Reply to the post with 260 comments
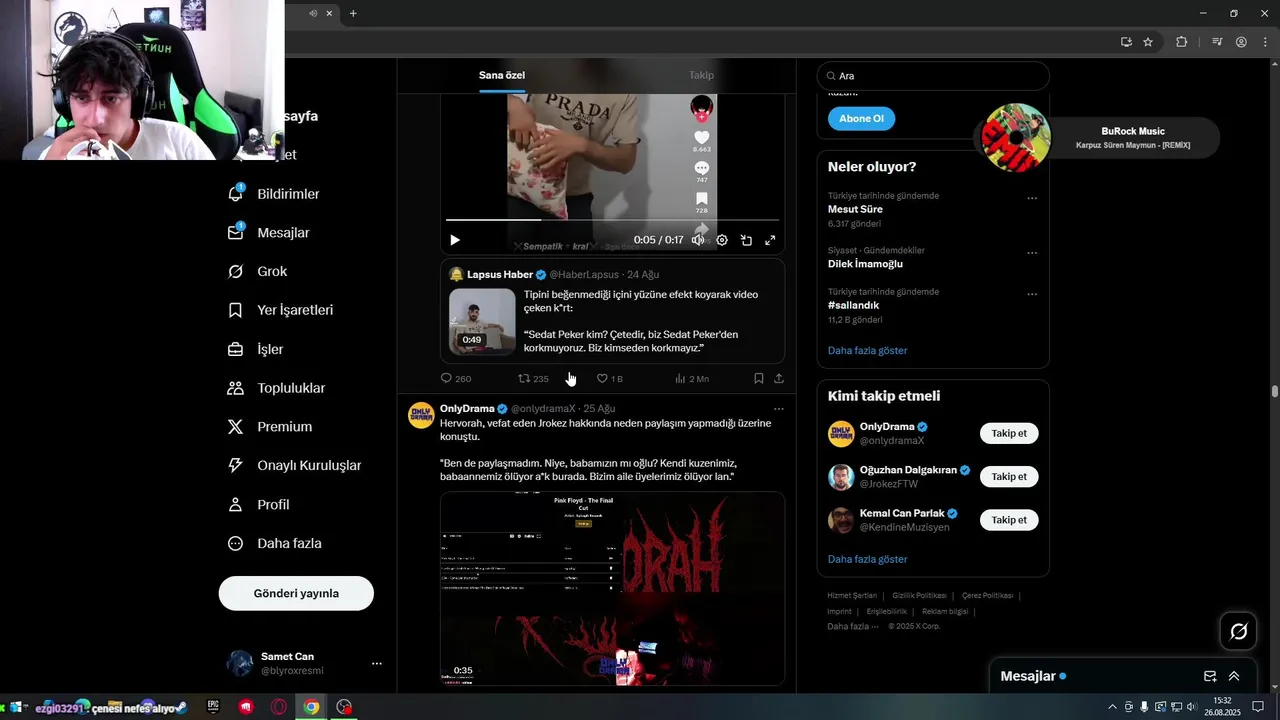Image resolution: width=1280 pixels, height=720 pixels. tap(456, 379)
